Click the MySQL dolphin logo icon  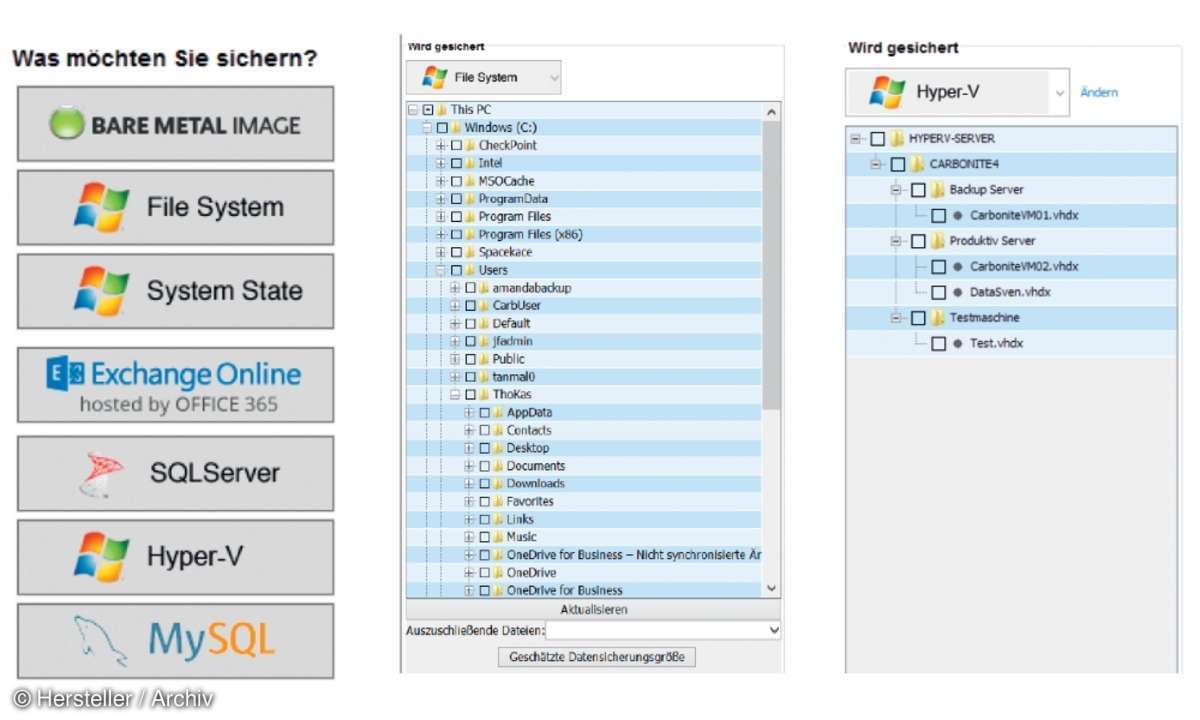pyautogui.click(x=102, y=641)
